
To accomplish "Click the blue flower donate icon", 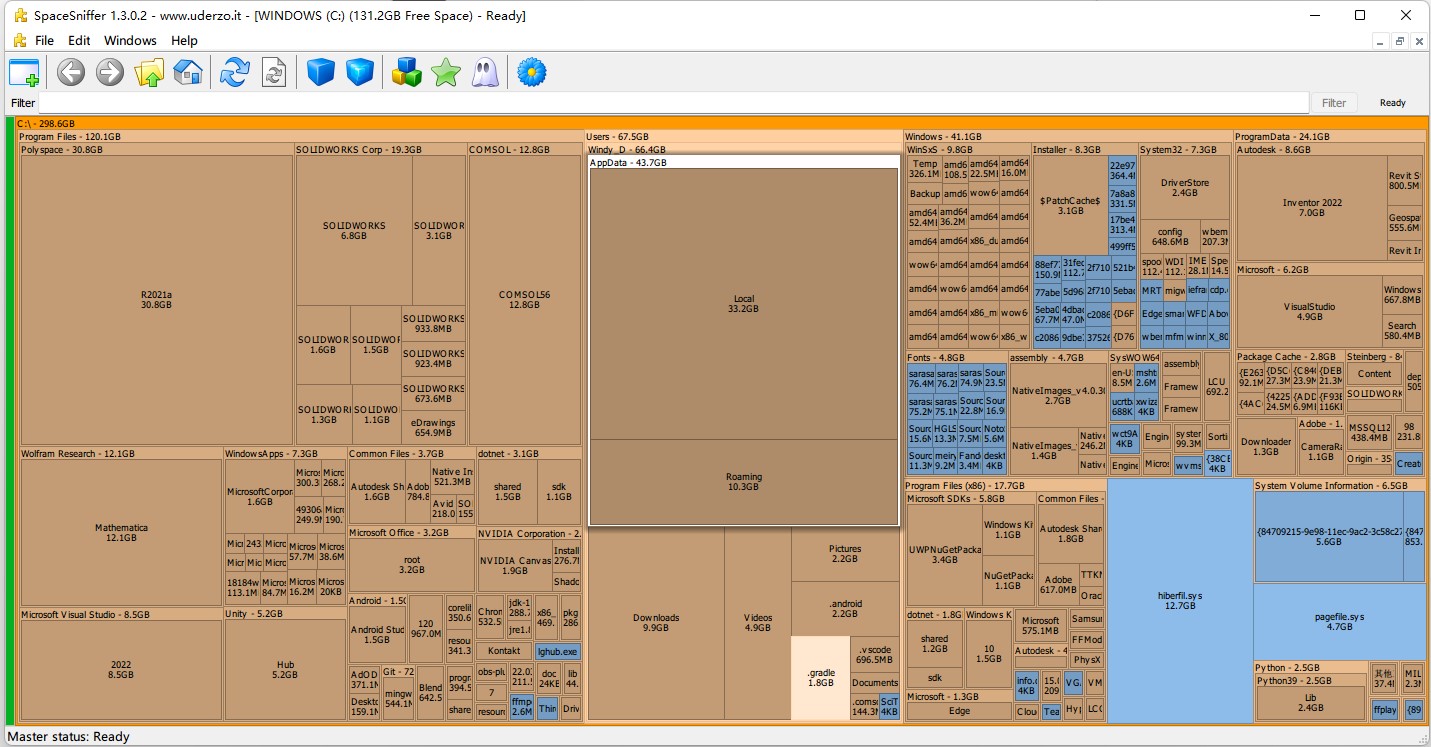I will [x=531, y=72].
